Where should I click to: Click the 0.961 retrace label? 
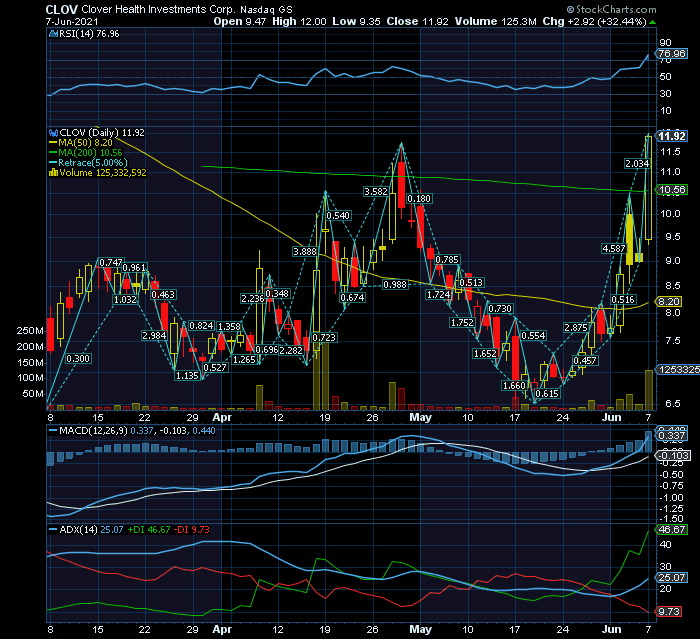(x=134, y=268)
